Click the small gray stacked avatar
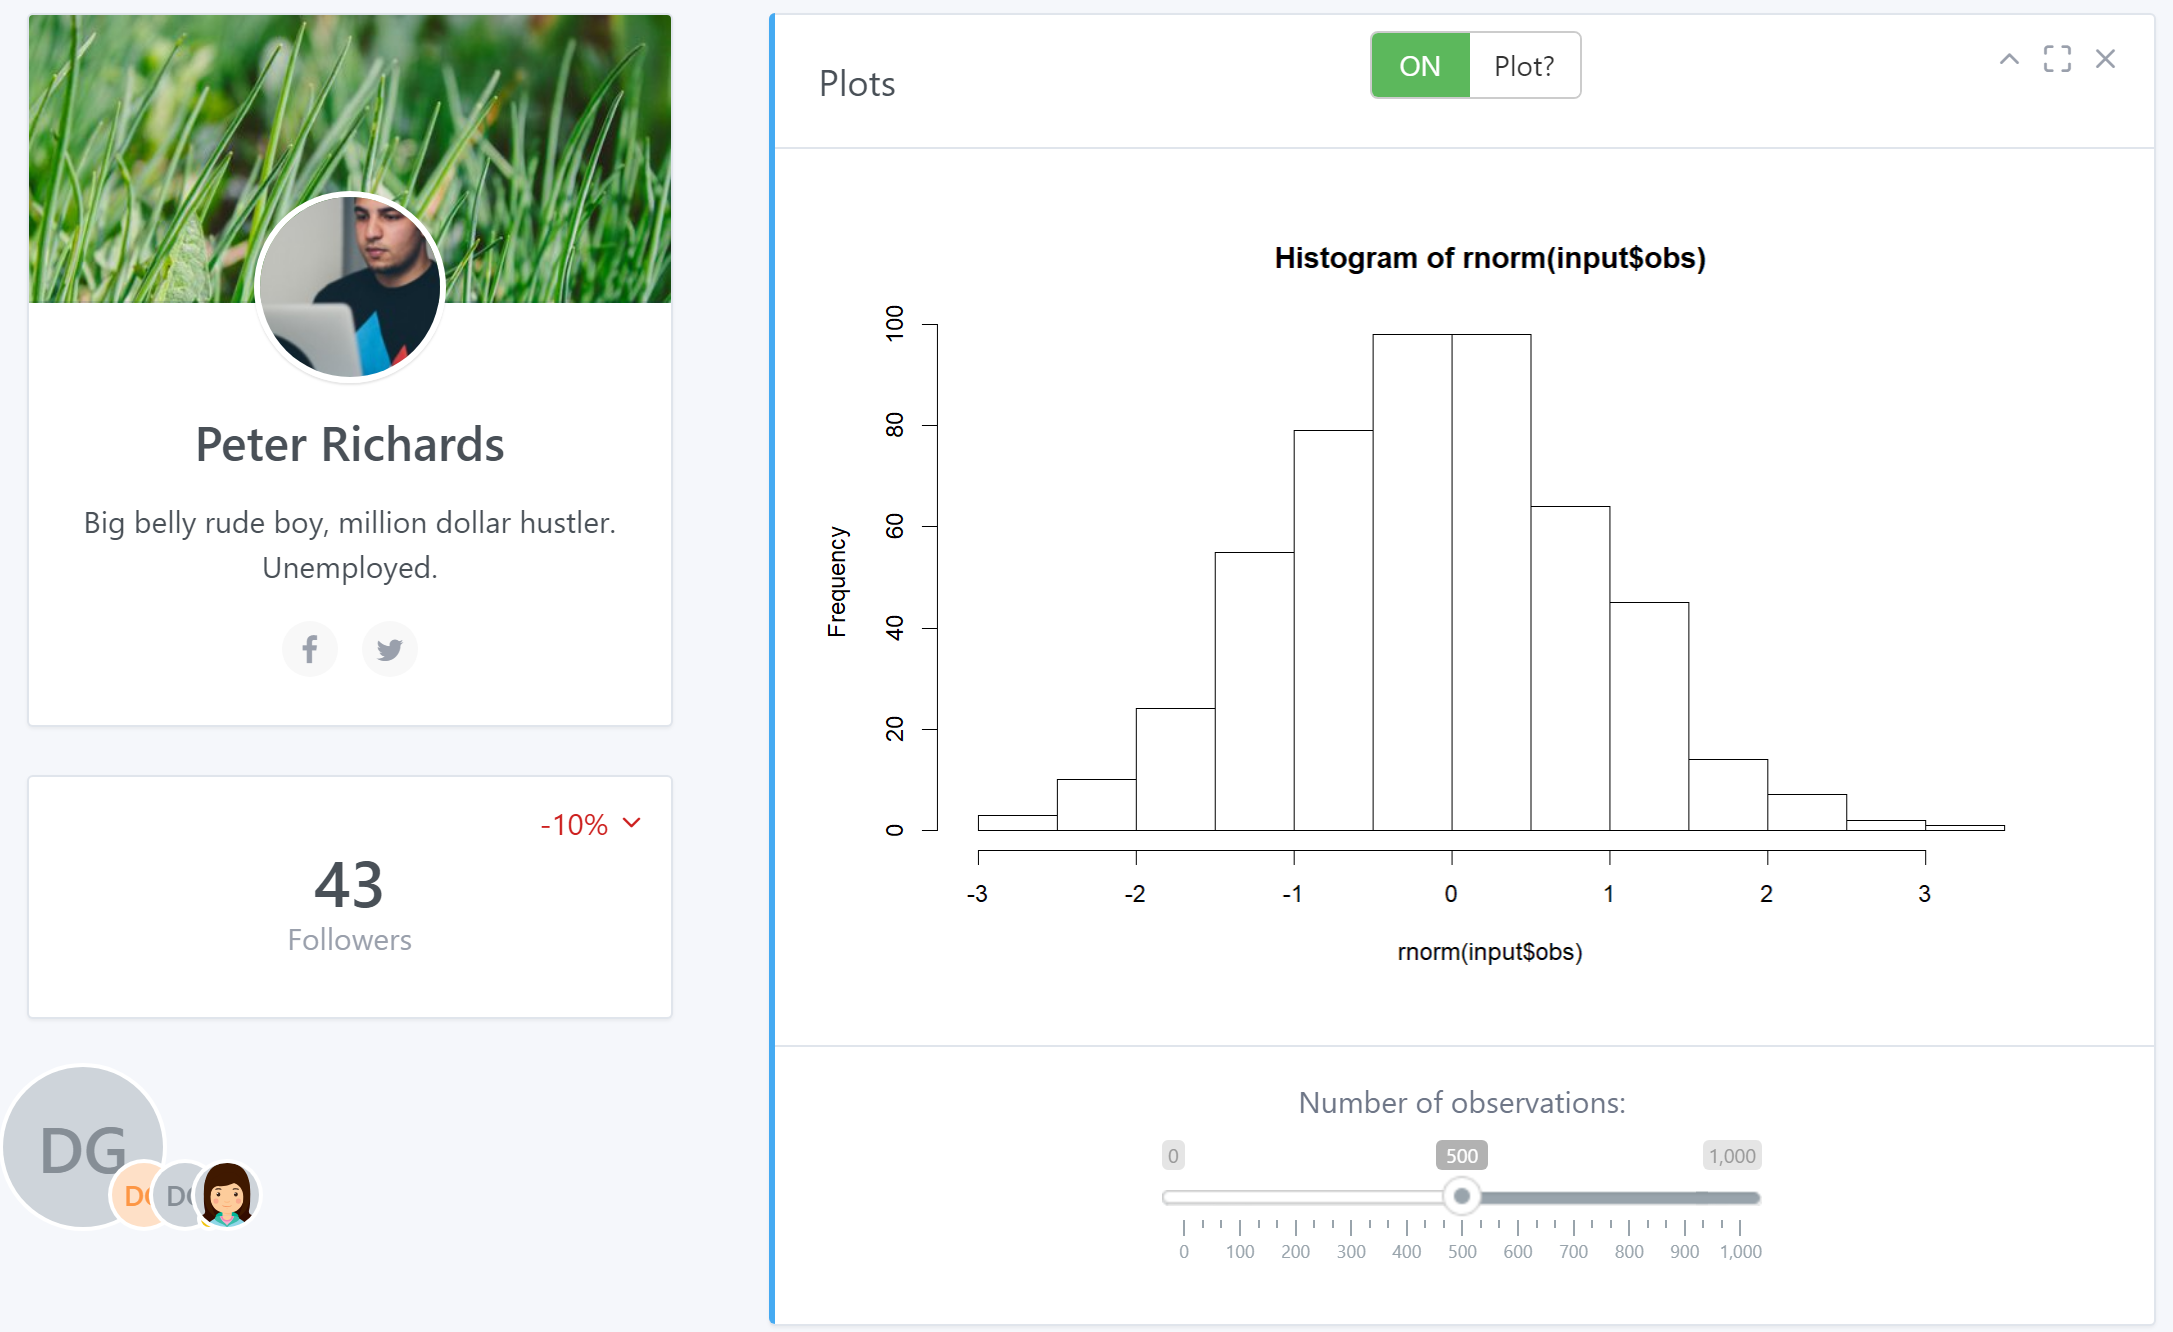This screenshot has width=2173, height=1332. tap(176, 1196)
